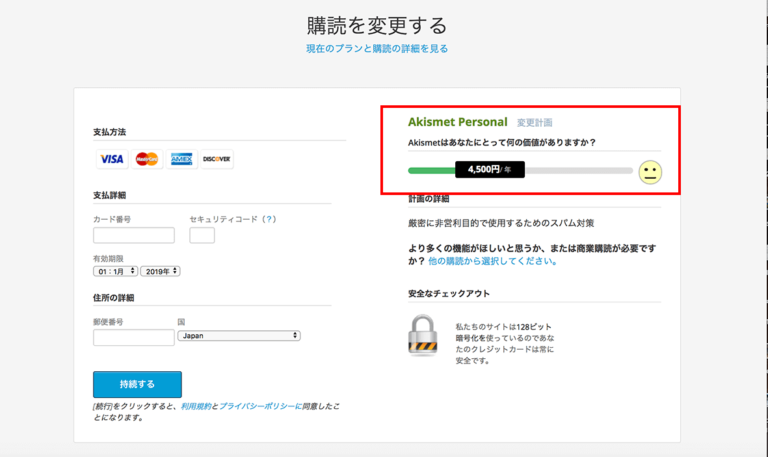Click the 国 label above the country dropdown
768x457 pixels.
[x=181, y=322]
